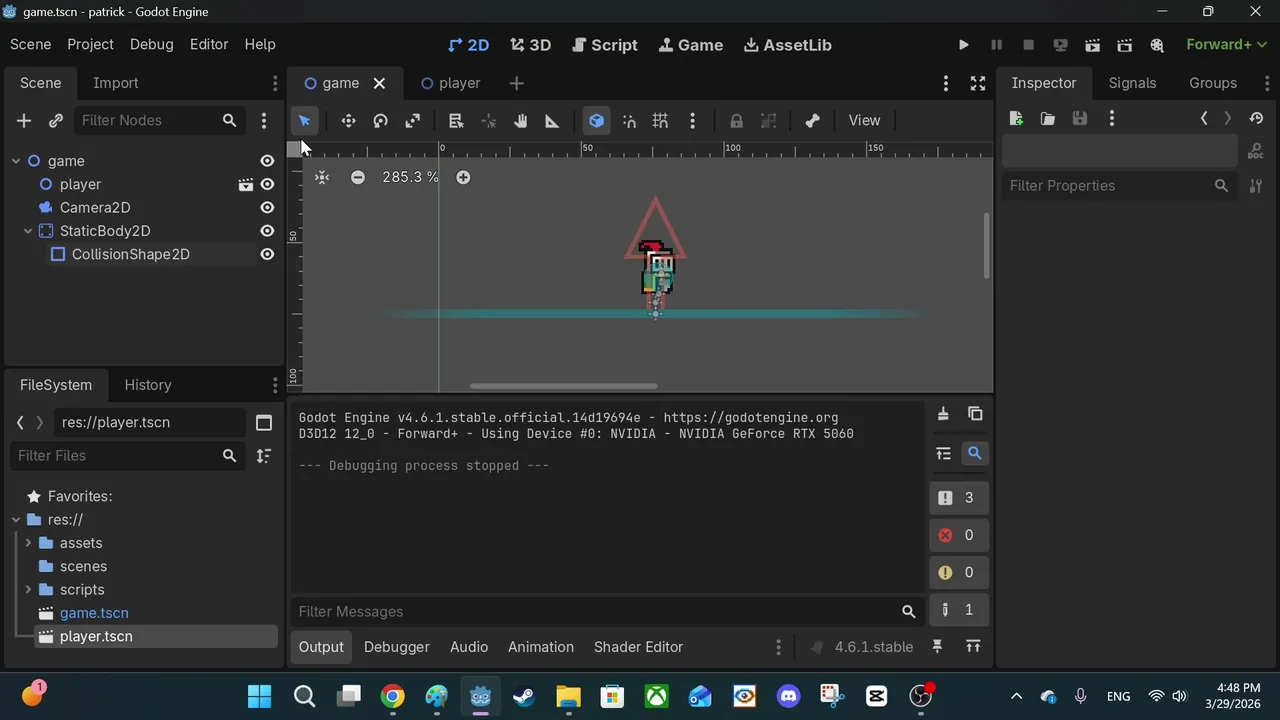Run the project with play button
This screenshot has height=720, width=1280.
(963, 45)
